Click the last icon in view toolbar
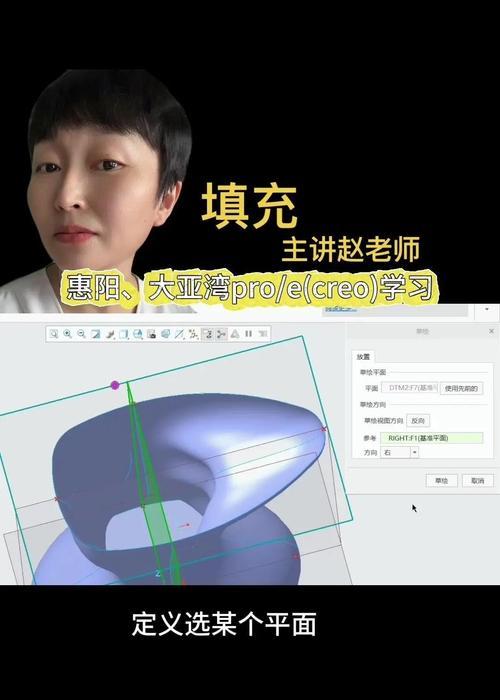The height and width of the screenshot is (700, 500). tap(263, 334)
